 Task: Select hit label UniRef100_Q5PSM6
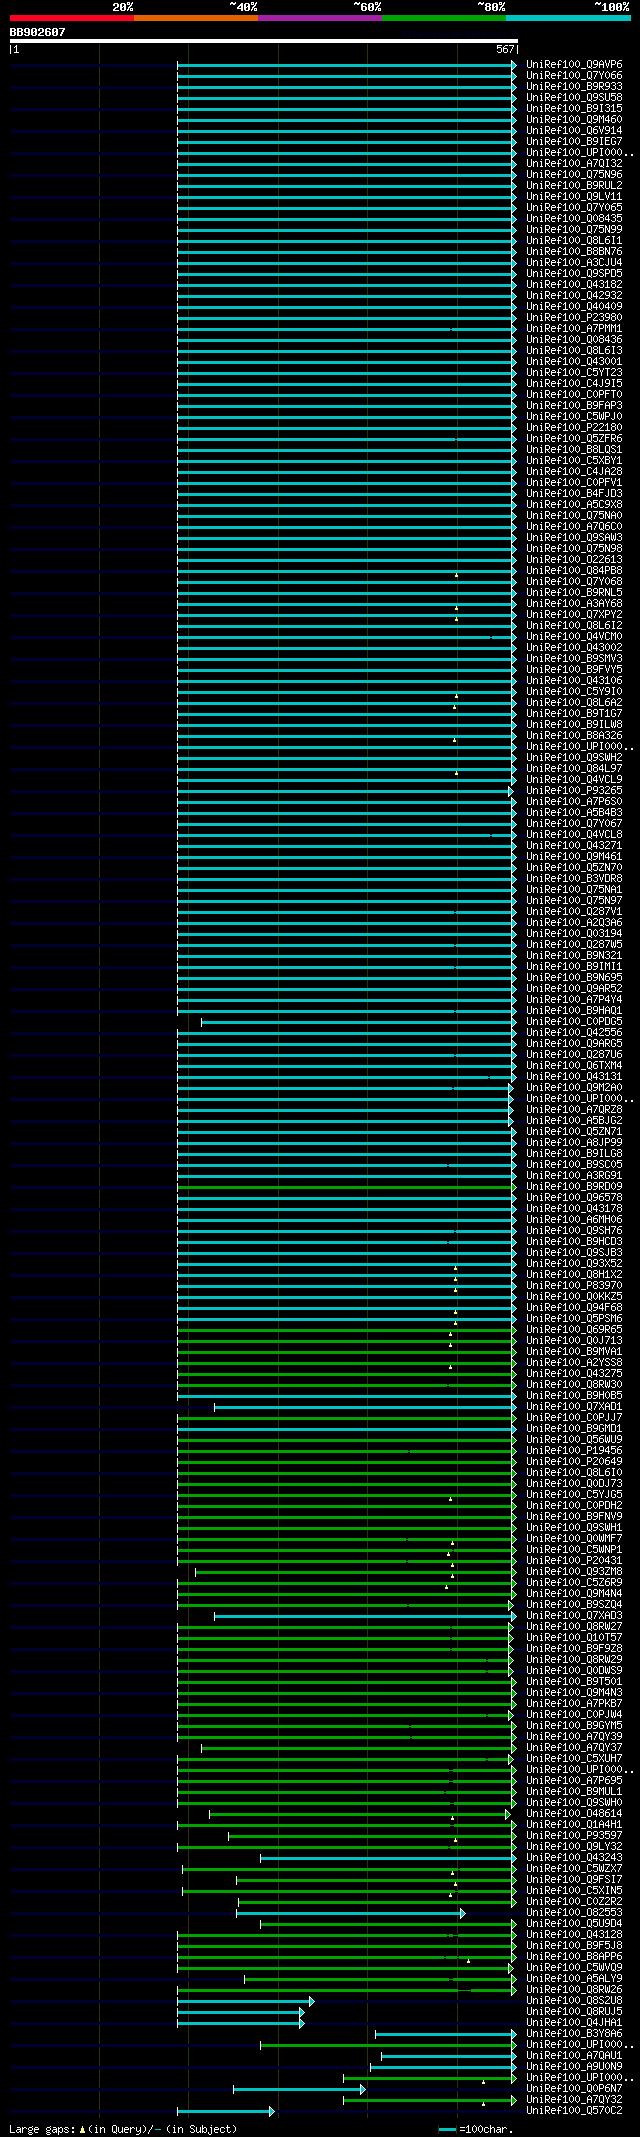pyautogui.click(x=574, y=1318)
